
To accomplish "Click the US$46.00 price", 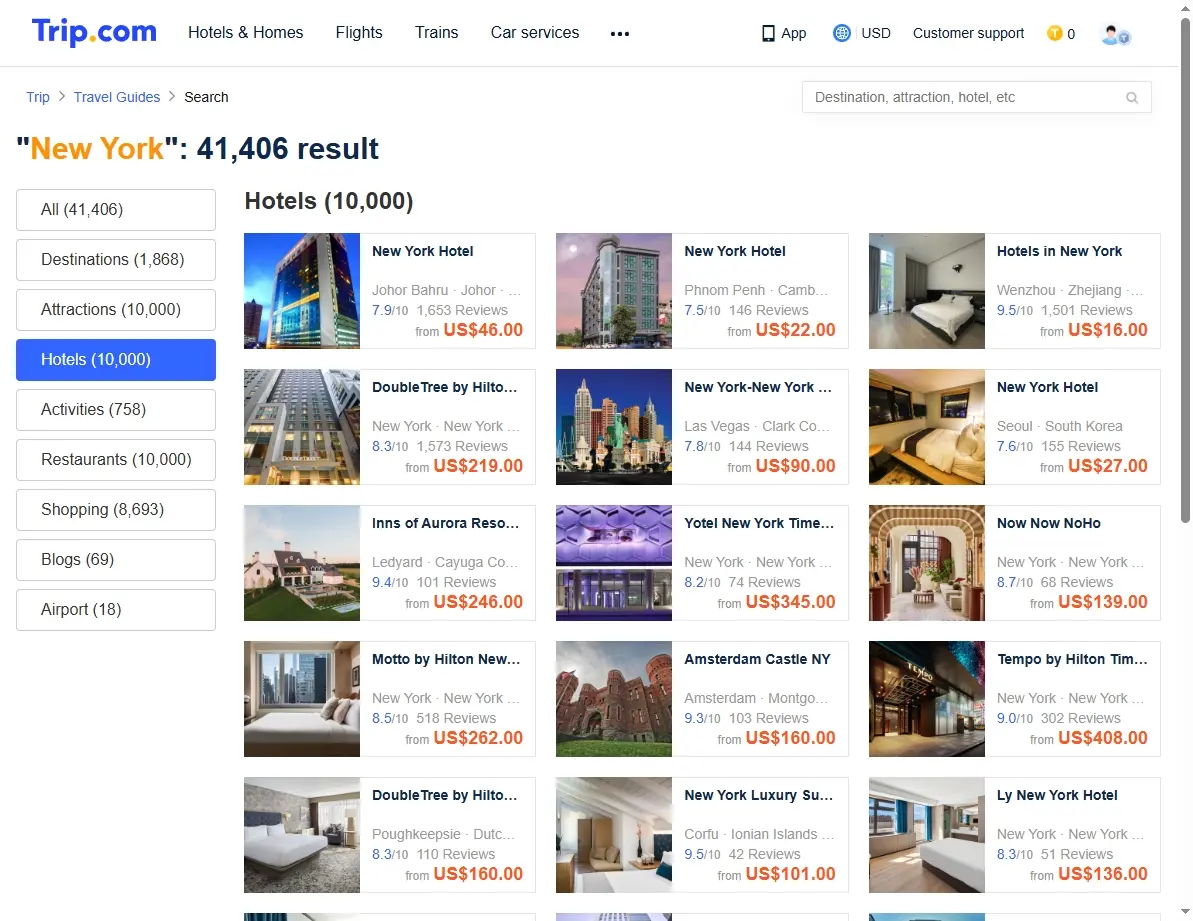I will pos(483,330).
